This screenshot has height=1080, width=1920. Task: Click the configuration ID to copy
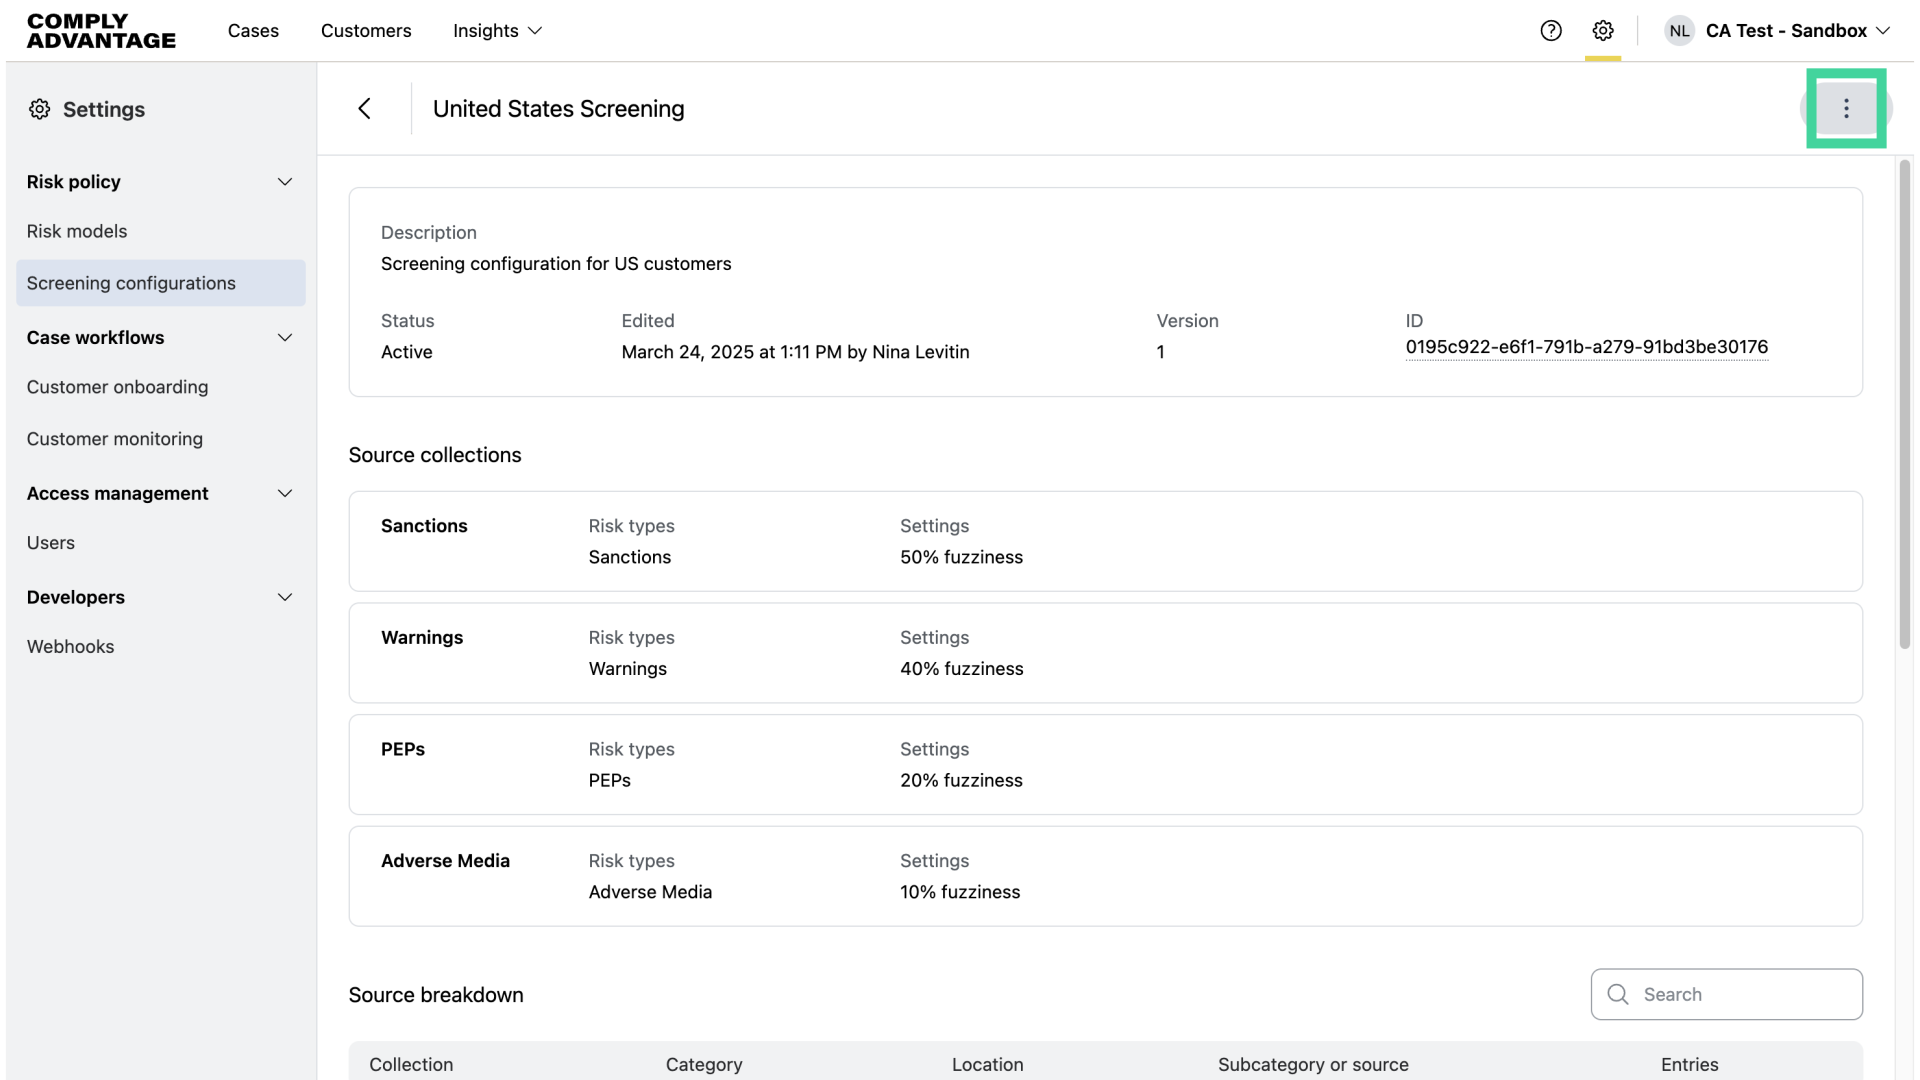(1586, 347)
